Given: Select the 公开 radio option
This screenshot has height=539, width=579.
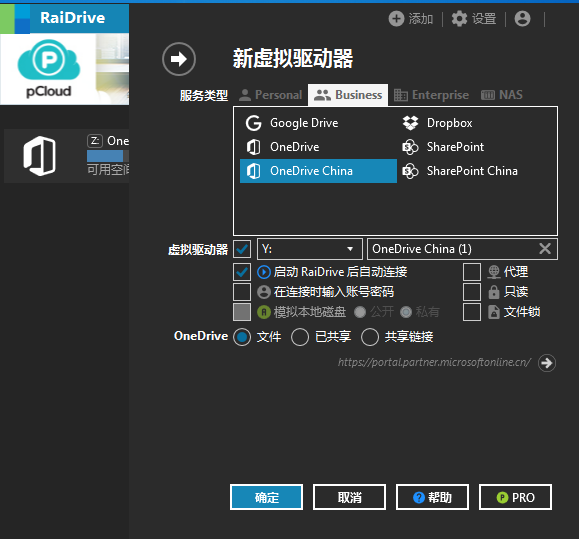Looking at the screenshot, I should tap(360, 312).
